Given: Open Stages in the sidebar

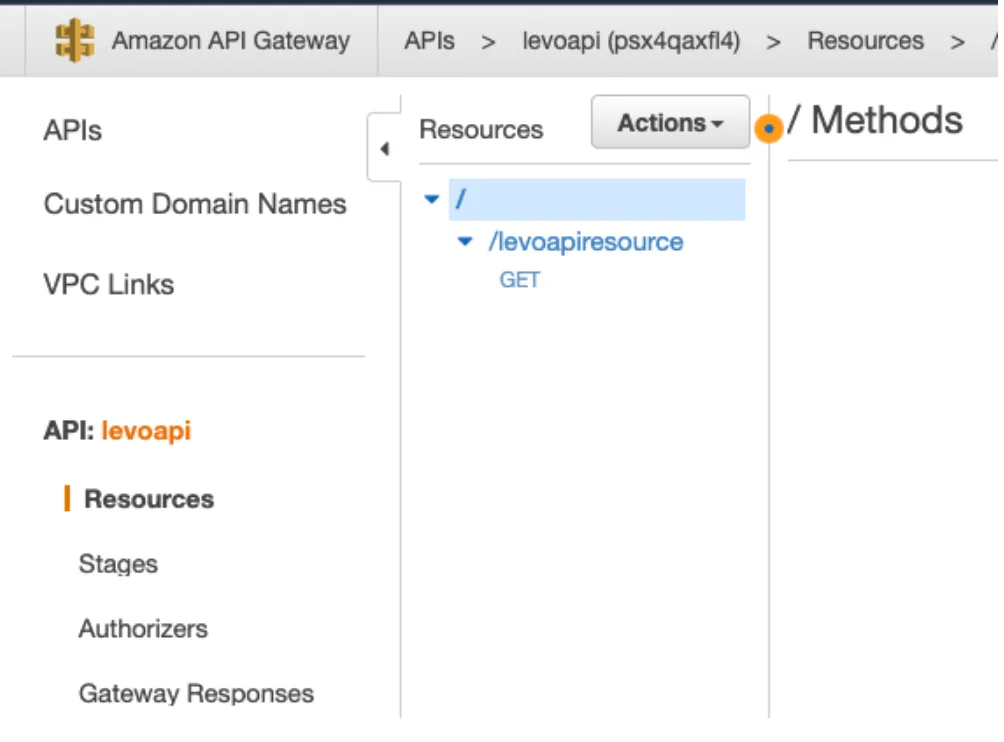Looking at the screenshot, I should 118,564.
